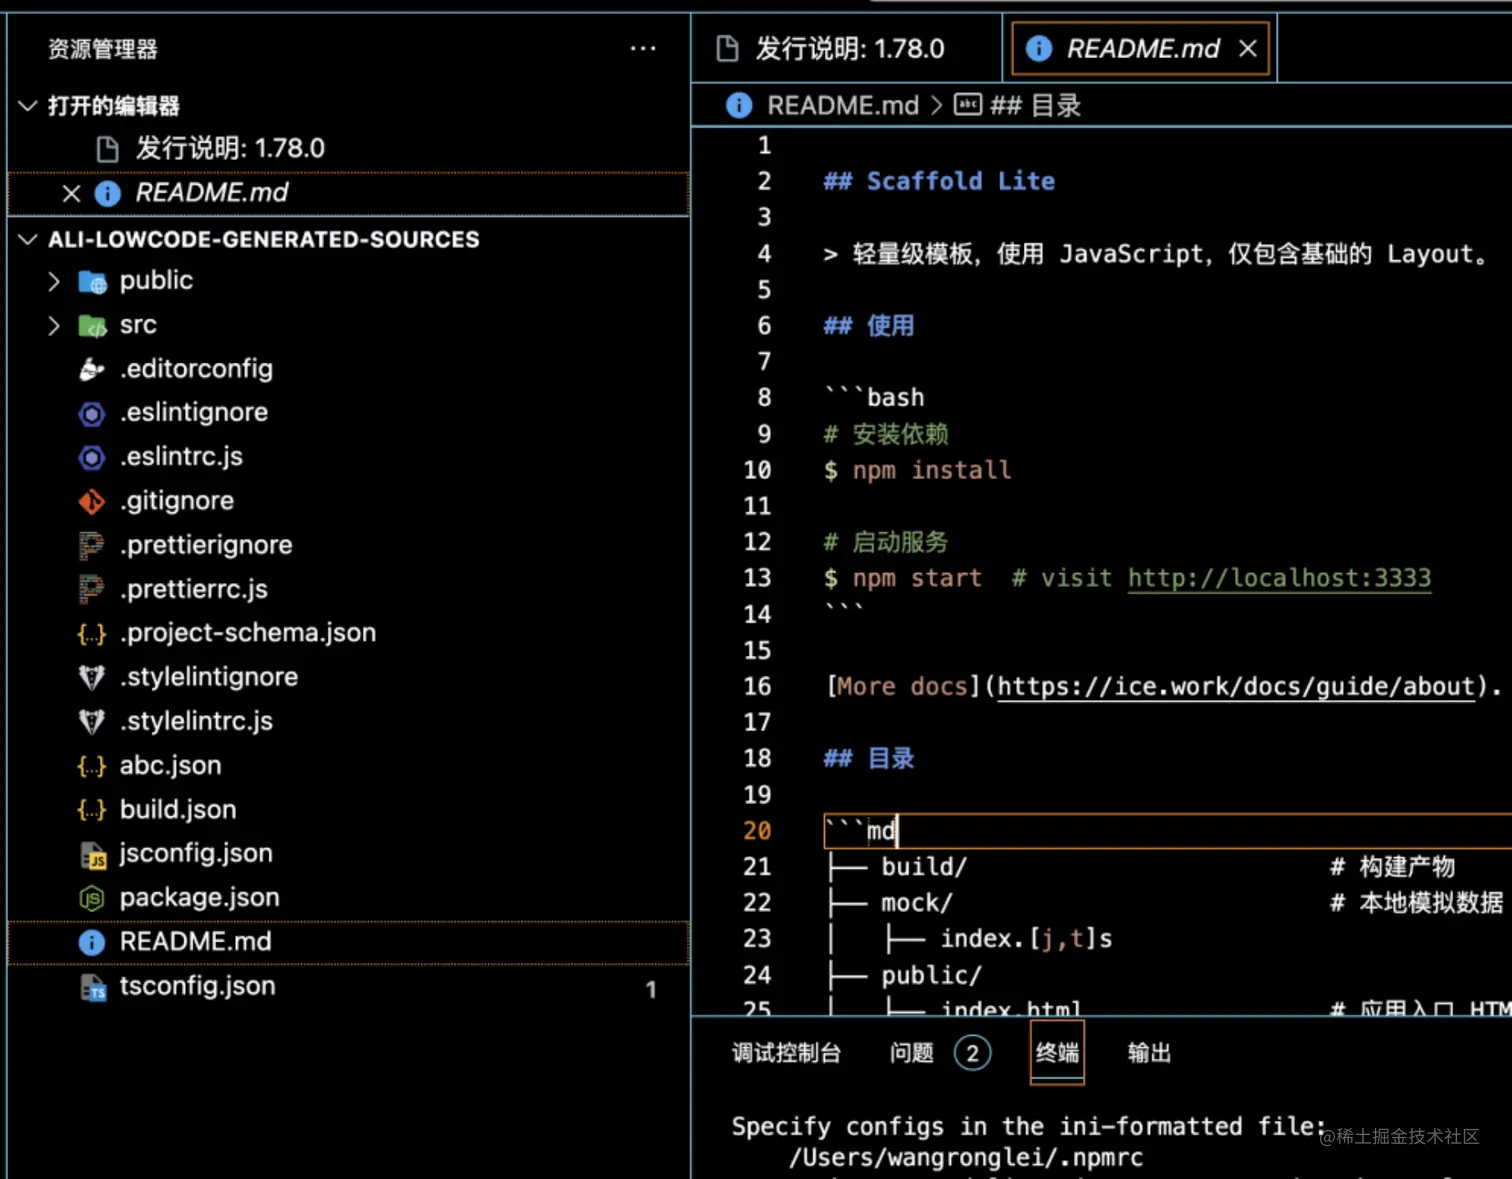Switch to the 输出 panel tab
1512x1179 pixels.
coord(1149,1053)
